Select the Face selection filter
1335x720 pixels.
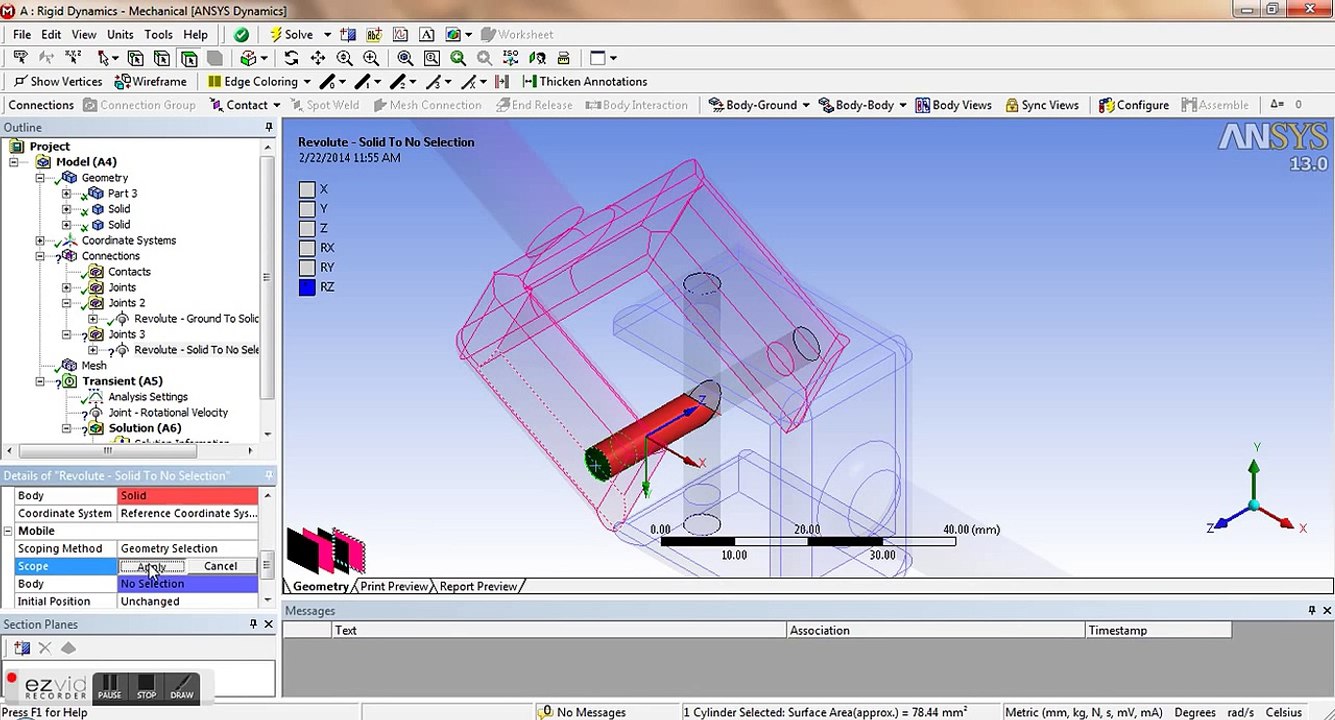188,58
